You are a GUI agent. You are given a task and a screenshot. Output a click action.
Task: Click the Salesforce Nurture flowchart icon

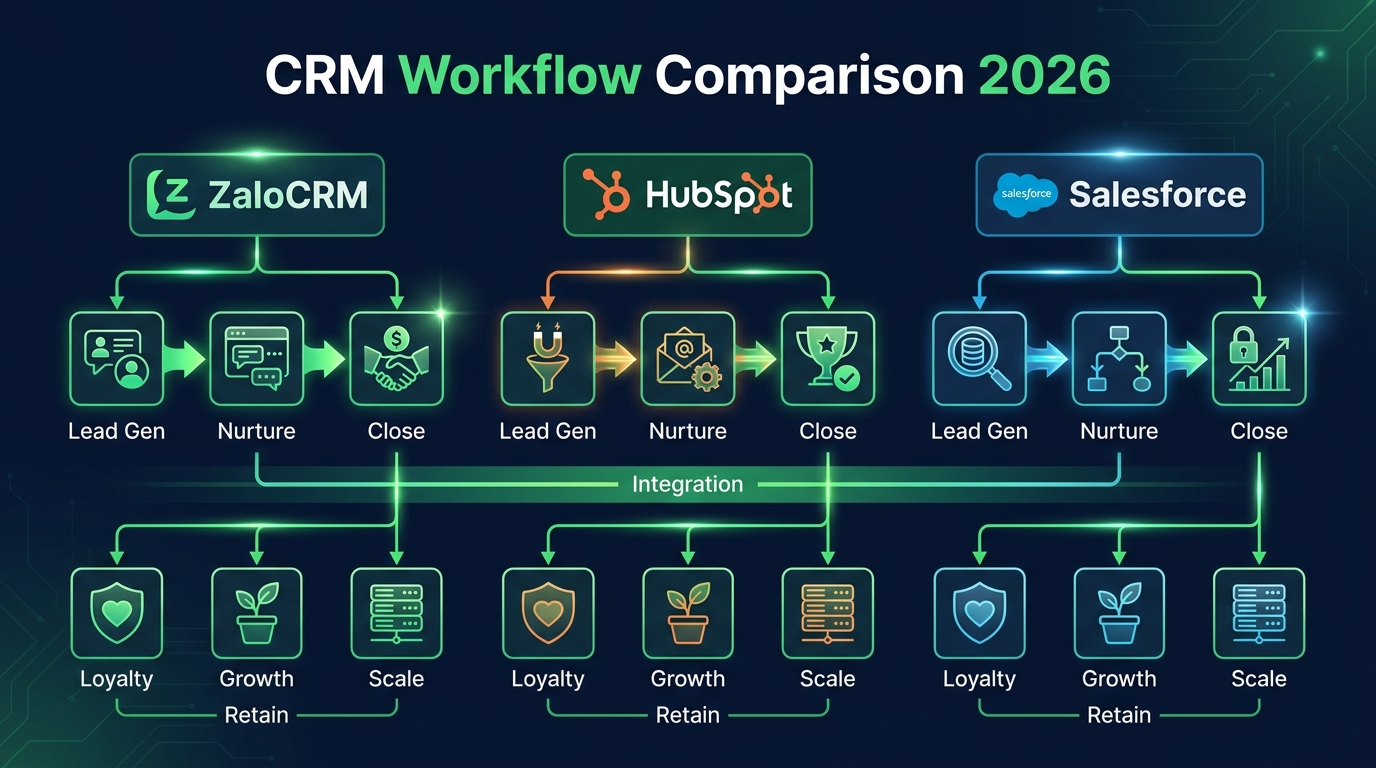tap(1119, 358)
